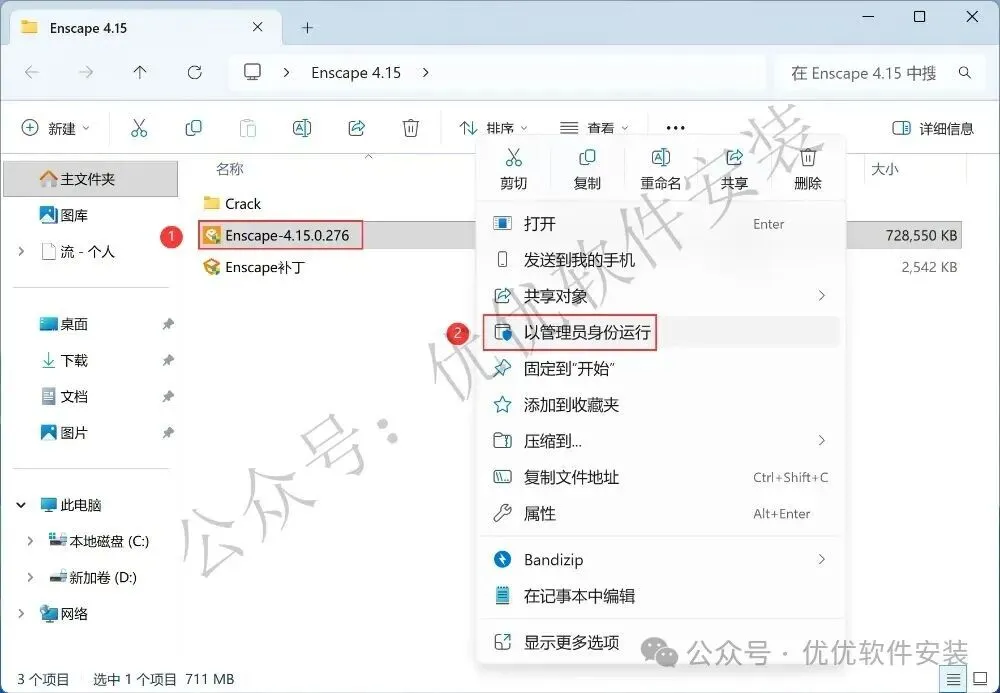Click the This PC monitor icon in address bar
Viewport: 1000px width, 693px height.
[x=253, y=72]
